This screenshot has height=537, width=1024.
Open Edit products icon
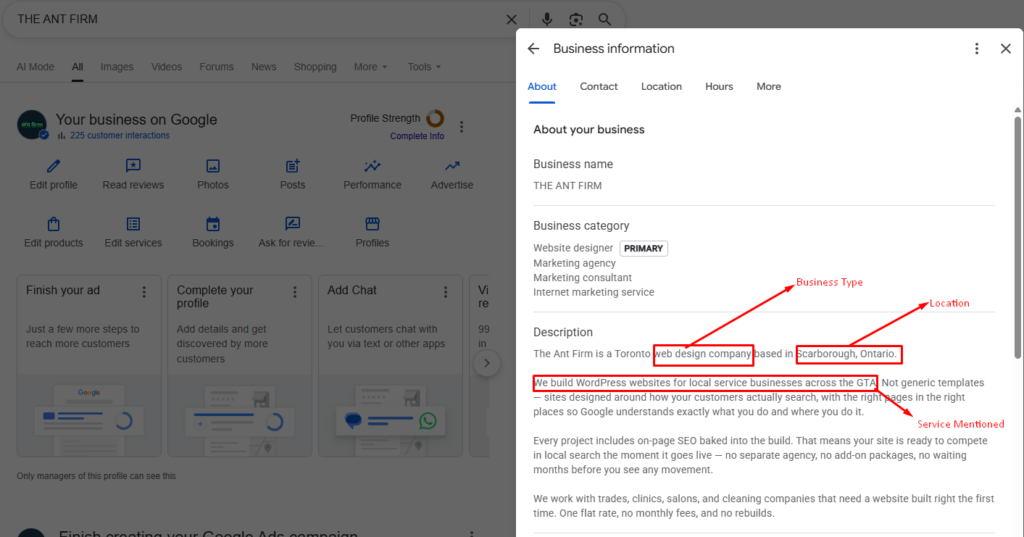click(x=54, y=224)
